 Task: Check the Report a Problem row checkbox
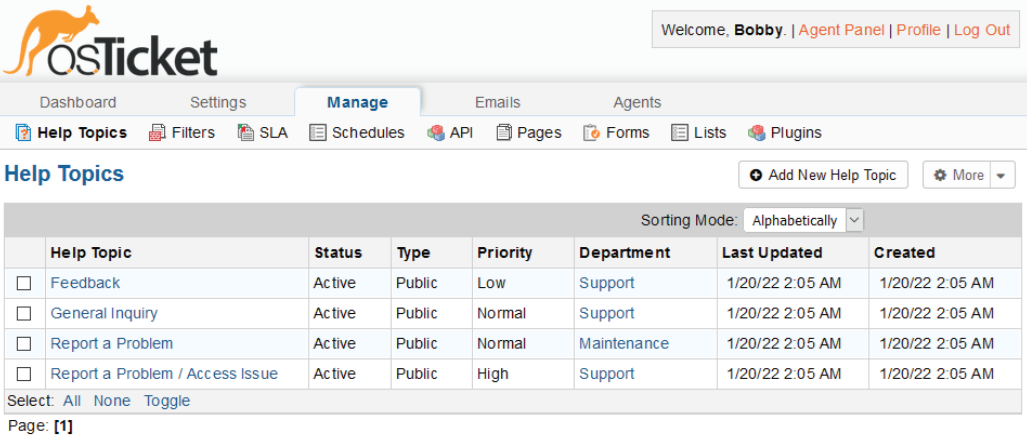24,343
